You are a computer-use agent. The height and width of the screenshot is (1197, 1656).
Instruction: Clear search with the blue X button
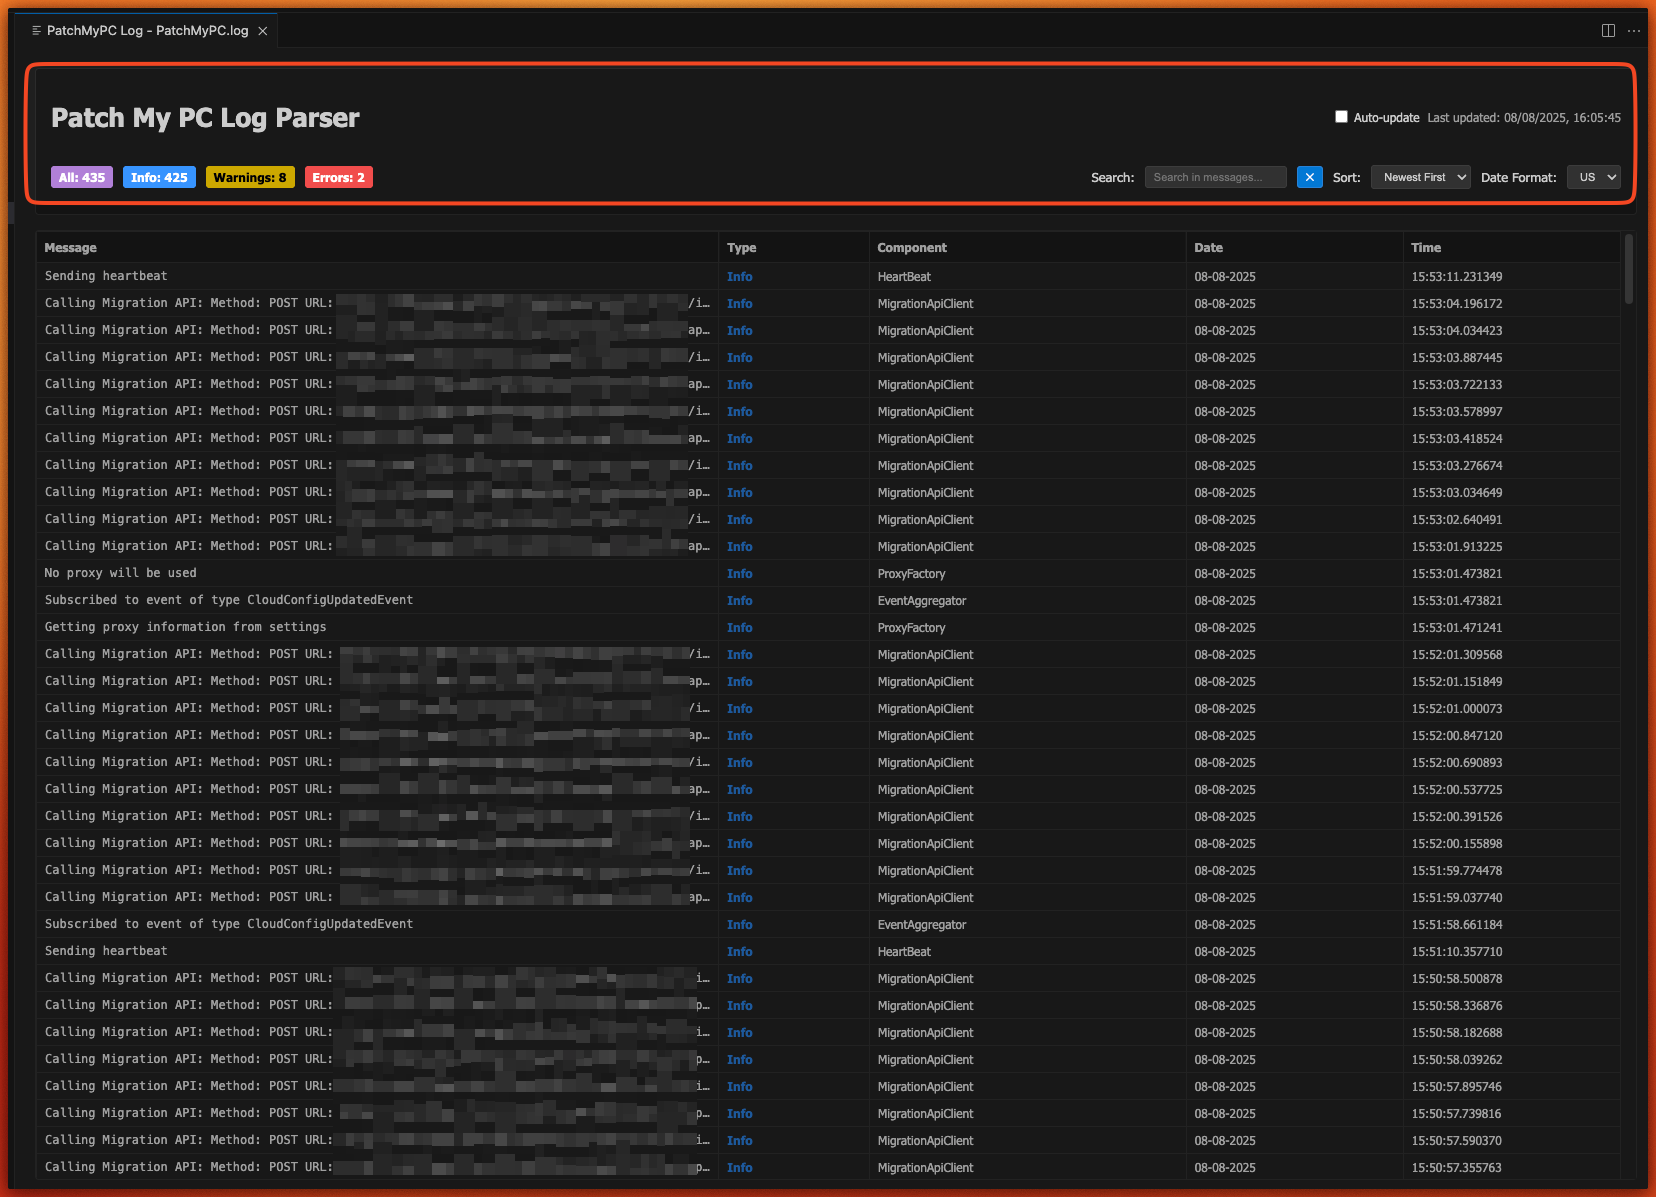click(1309, 177)
